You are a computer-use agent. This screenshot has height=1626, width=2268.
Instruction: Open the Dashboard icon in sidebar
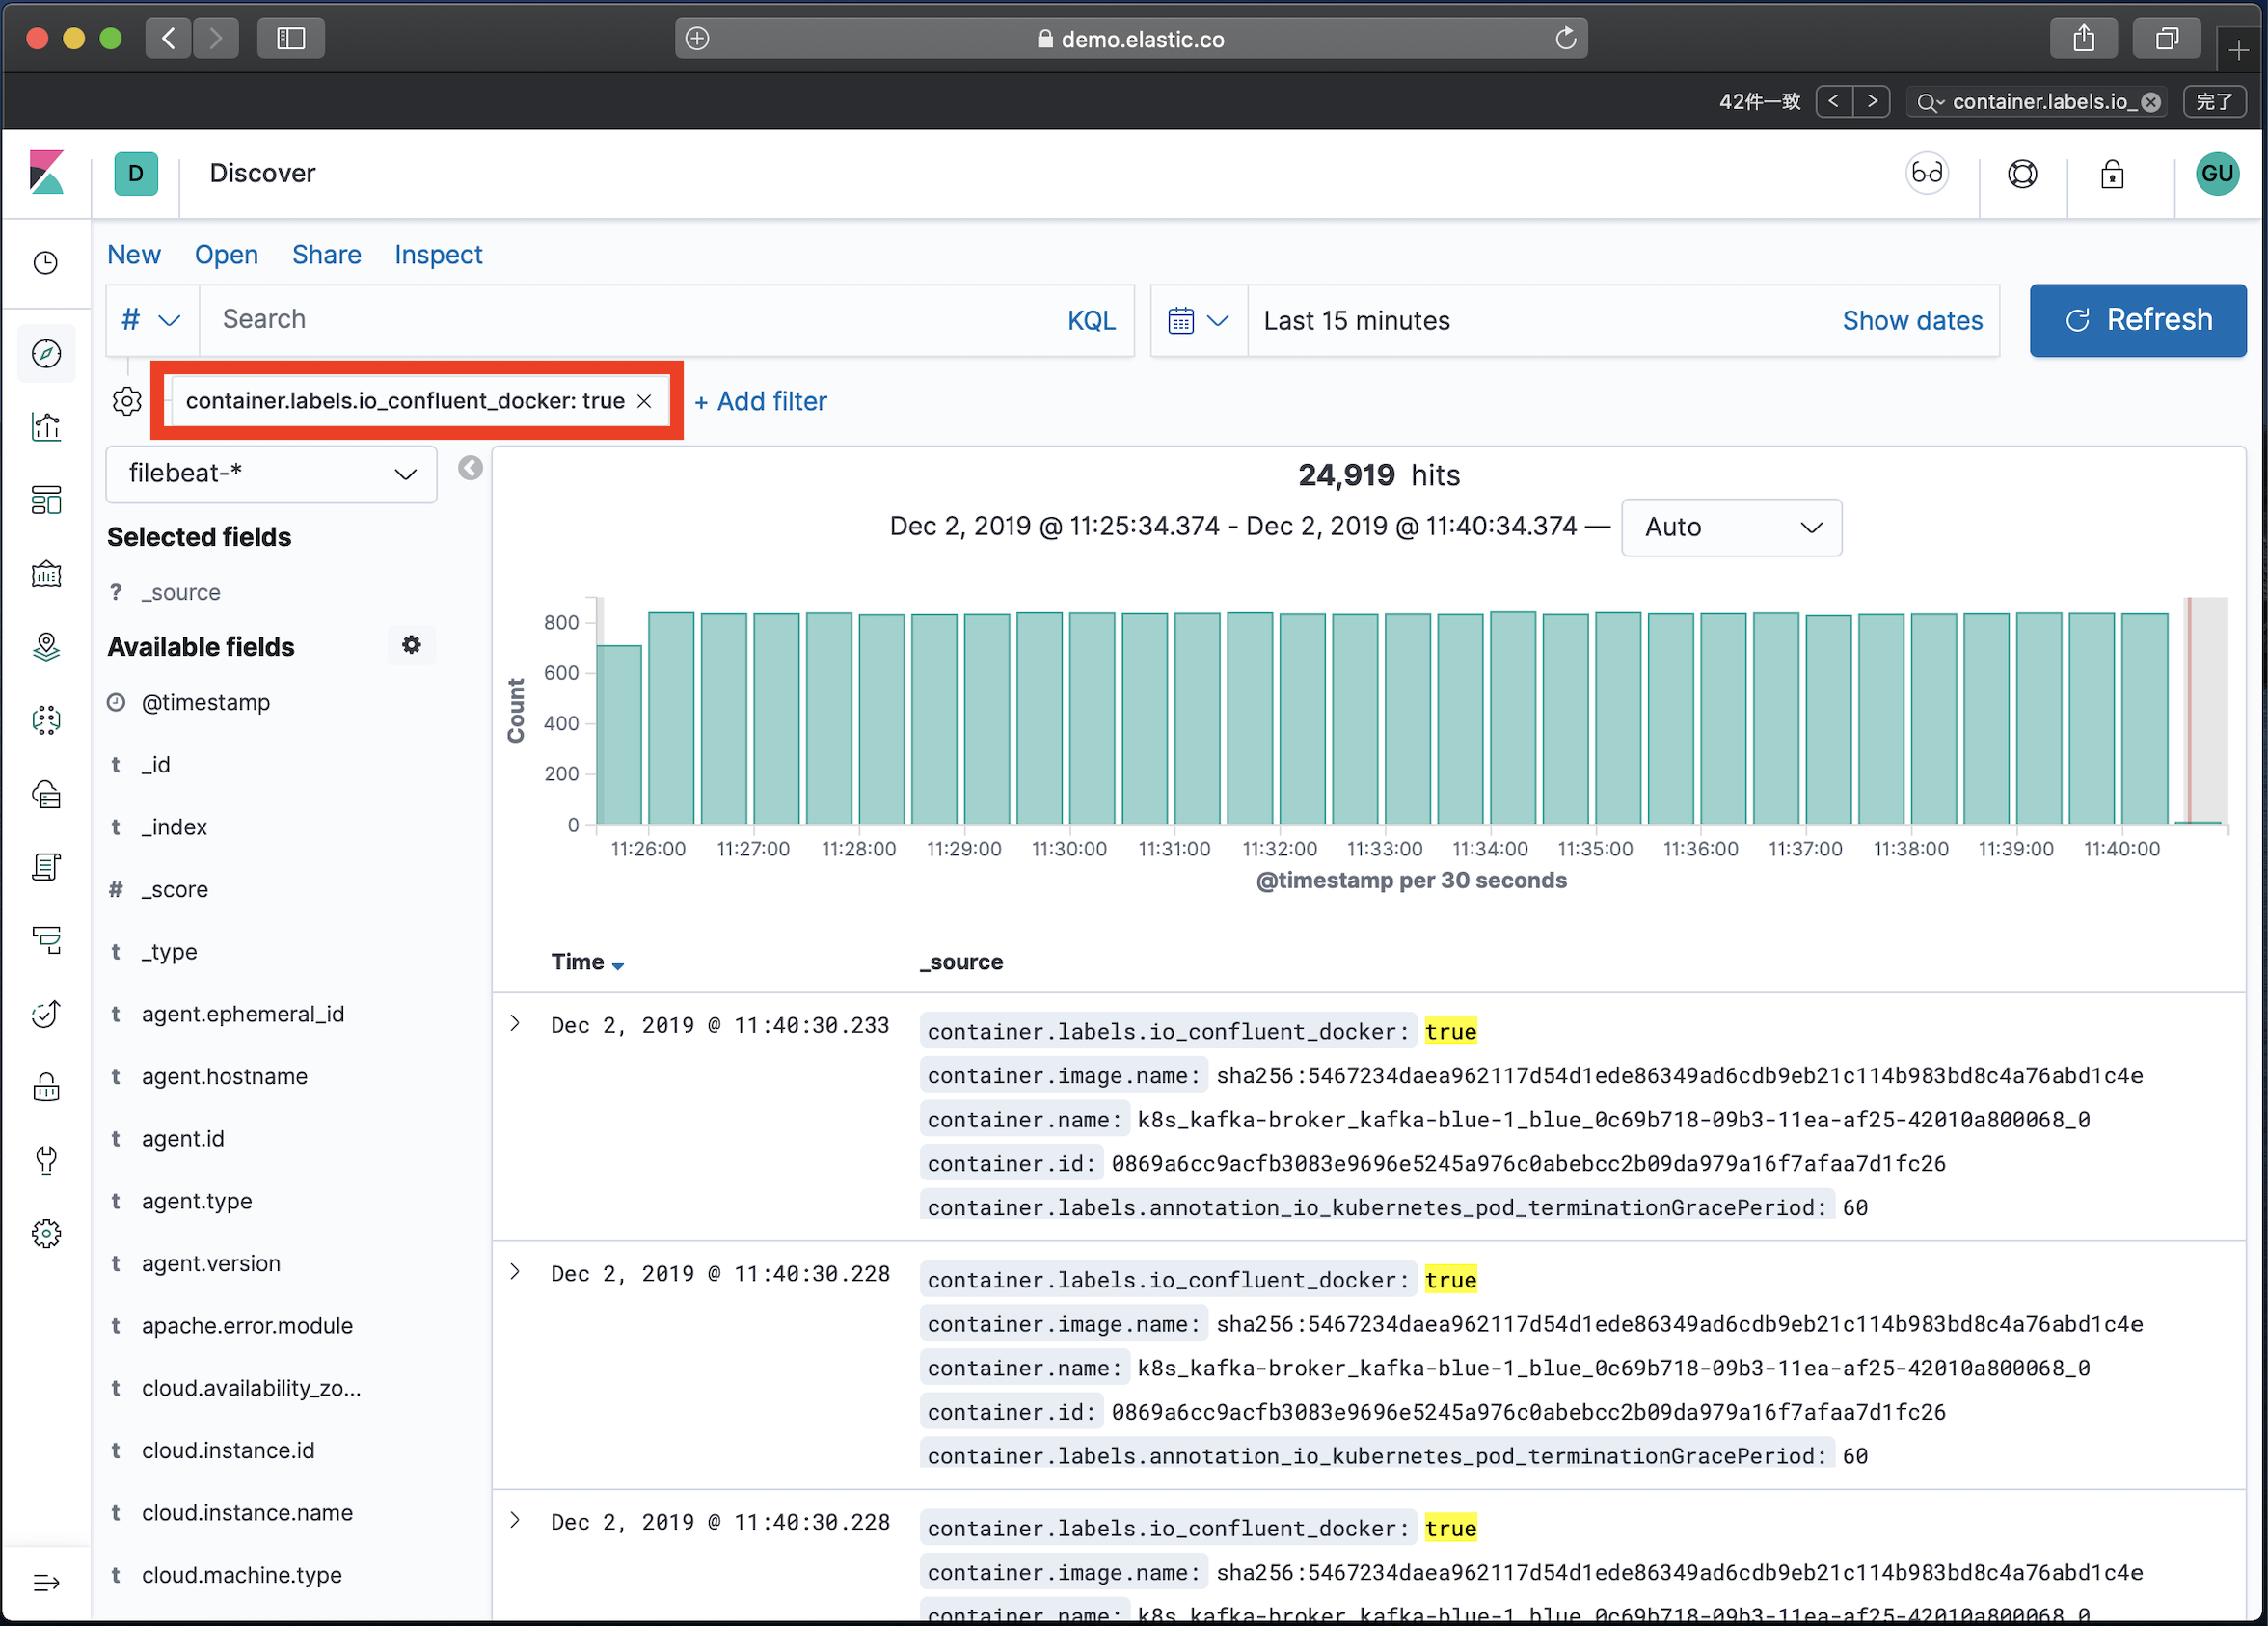click(46, 500)
